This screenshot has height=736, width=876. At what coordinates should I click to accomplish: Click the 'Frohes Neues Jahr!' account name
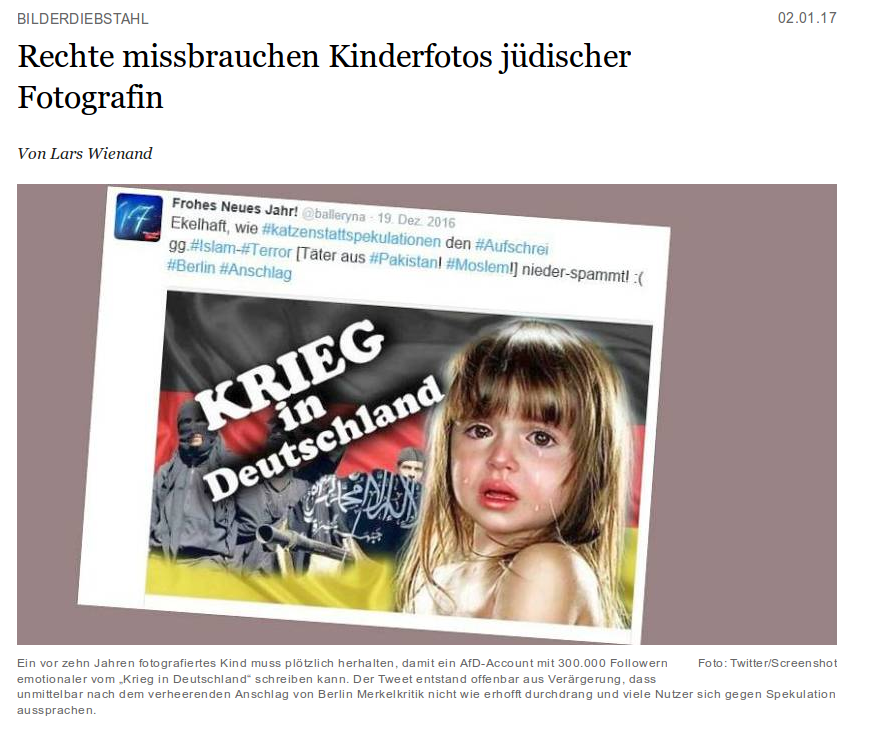(x=235, y=207)
